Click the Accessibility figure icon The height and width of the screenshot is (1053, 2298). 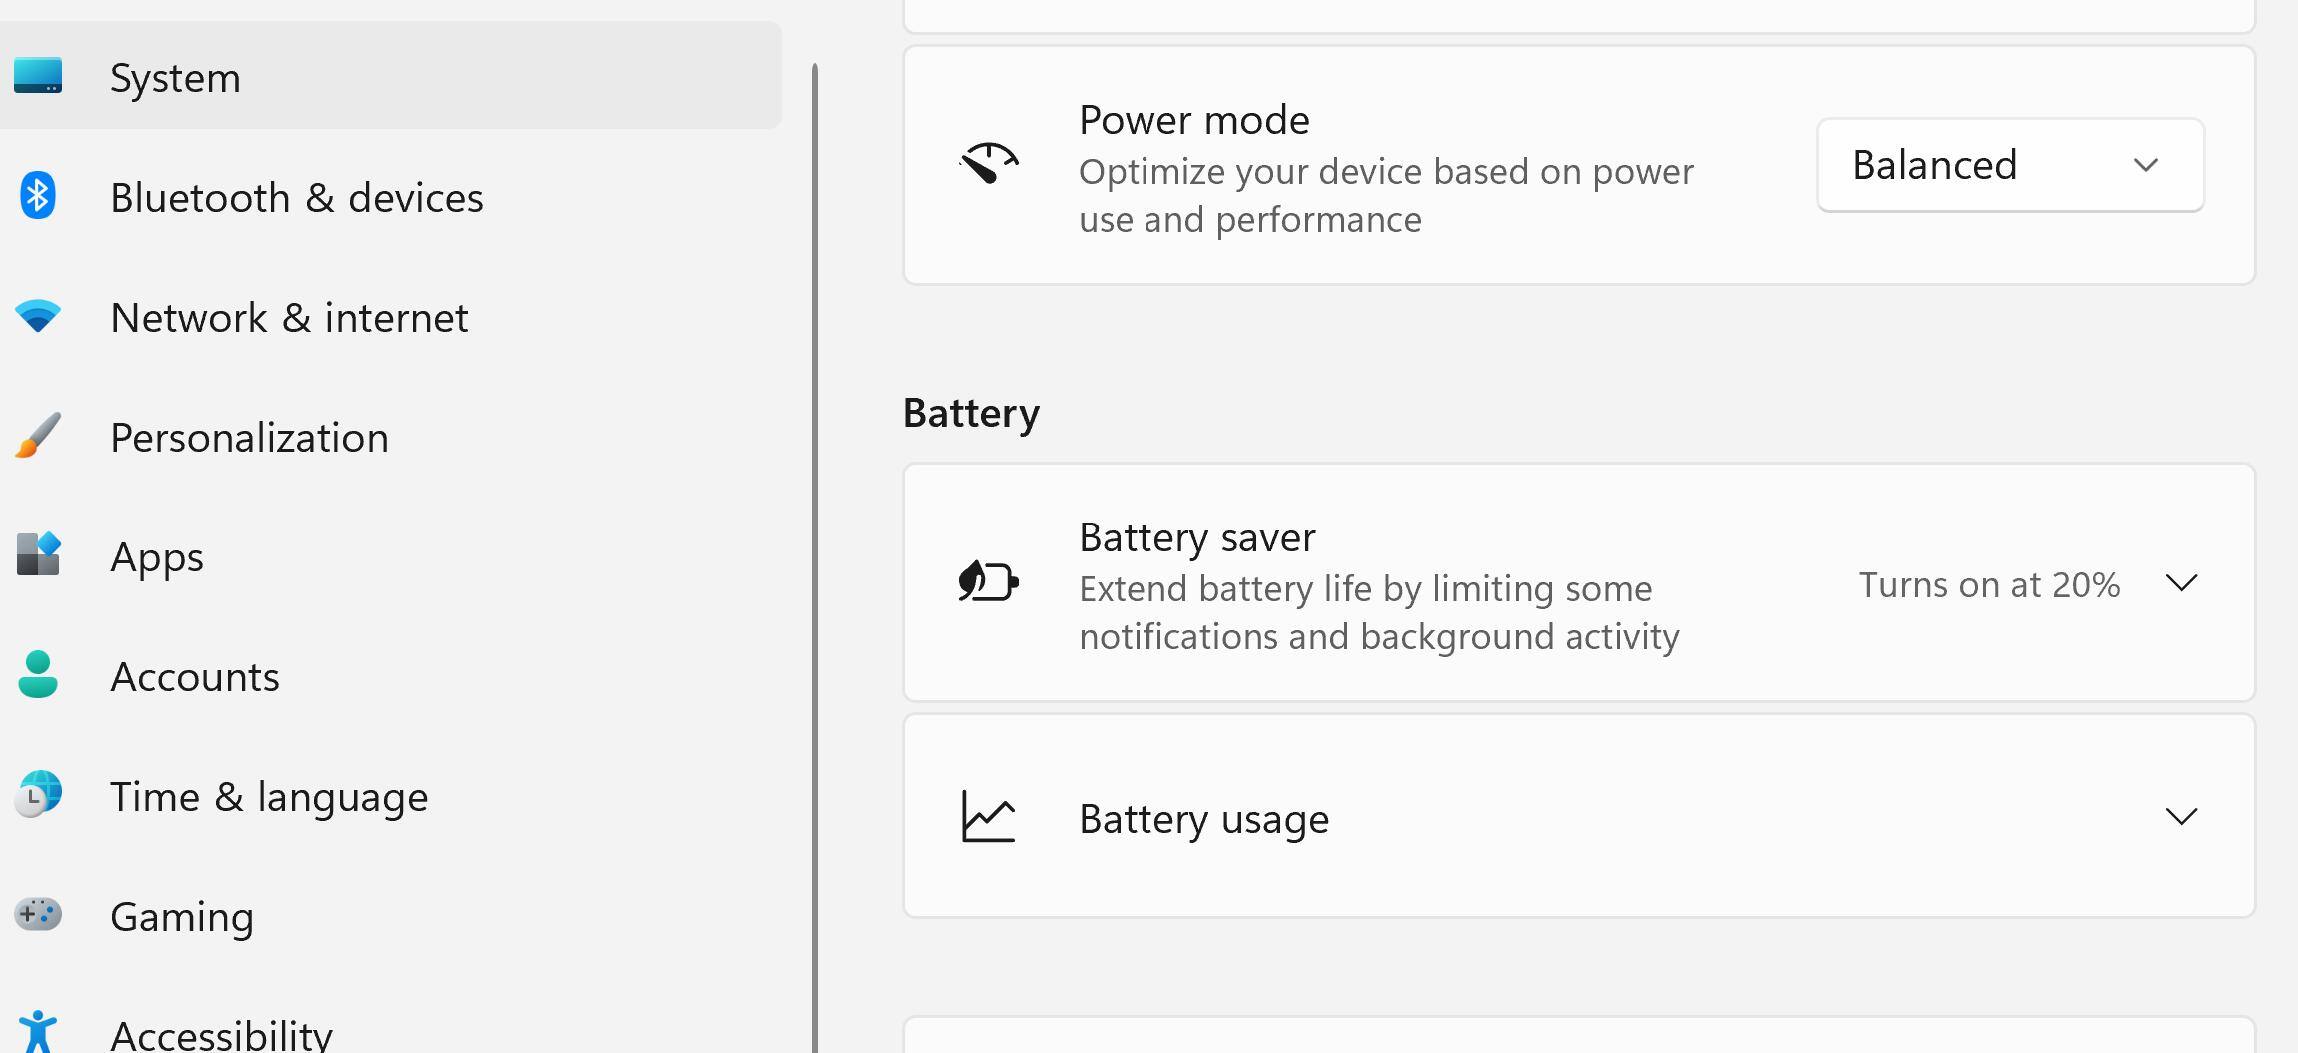38,1032
